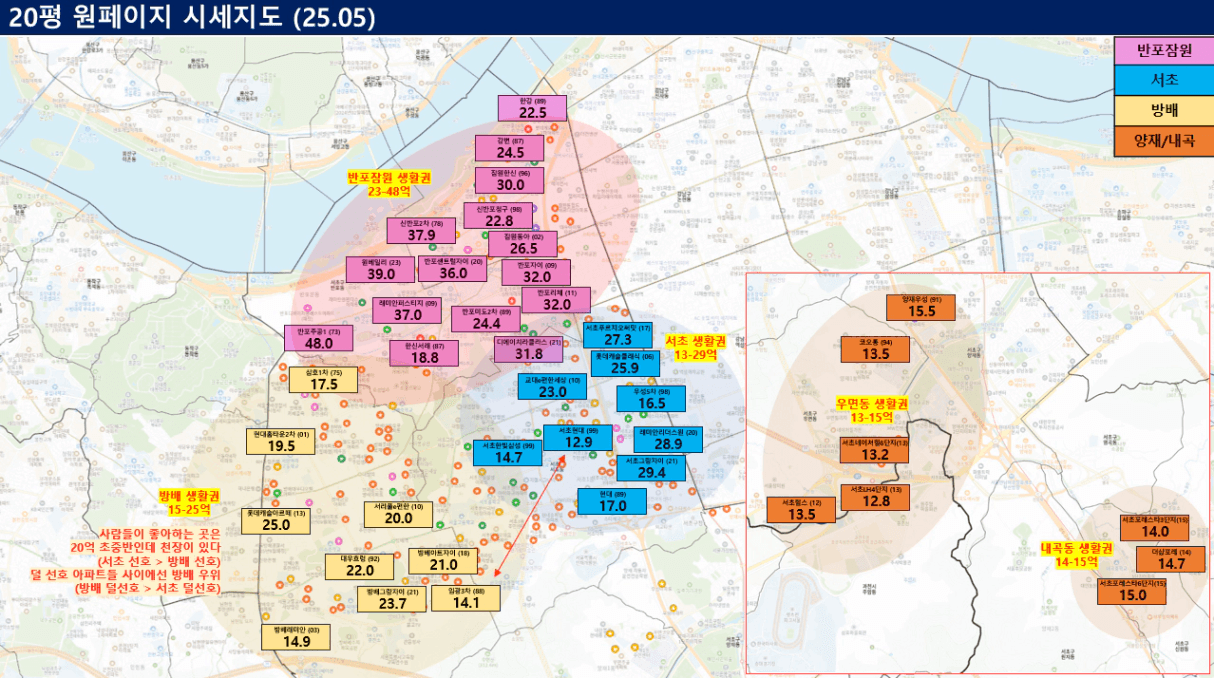
Task: Click the '내곡동 생활권 14-15억' heading
Action: 1076,555
